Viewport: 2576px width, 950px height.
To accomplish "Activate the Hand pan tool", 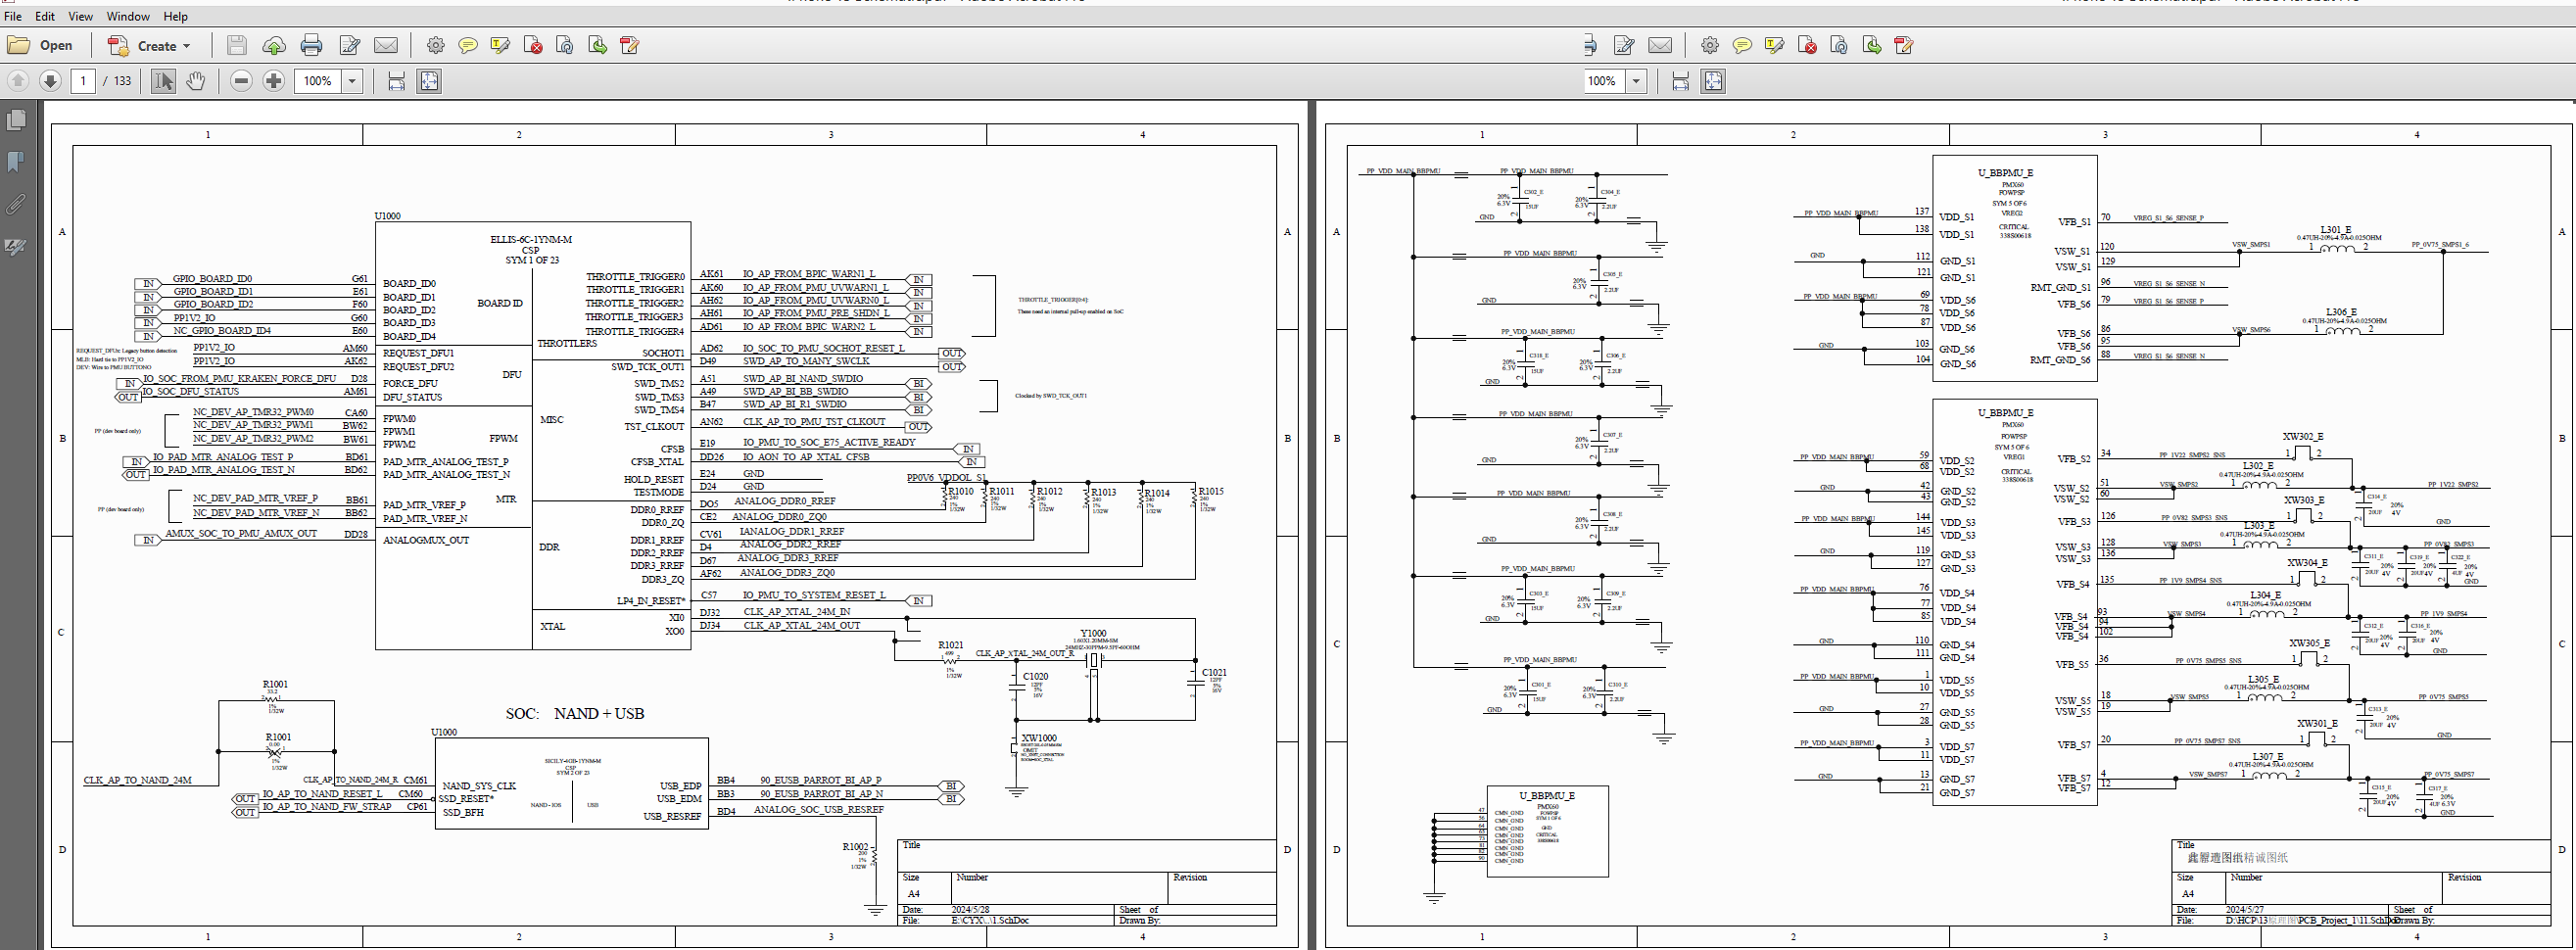I will 196,81.
